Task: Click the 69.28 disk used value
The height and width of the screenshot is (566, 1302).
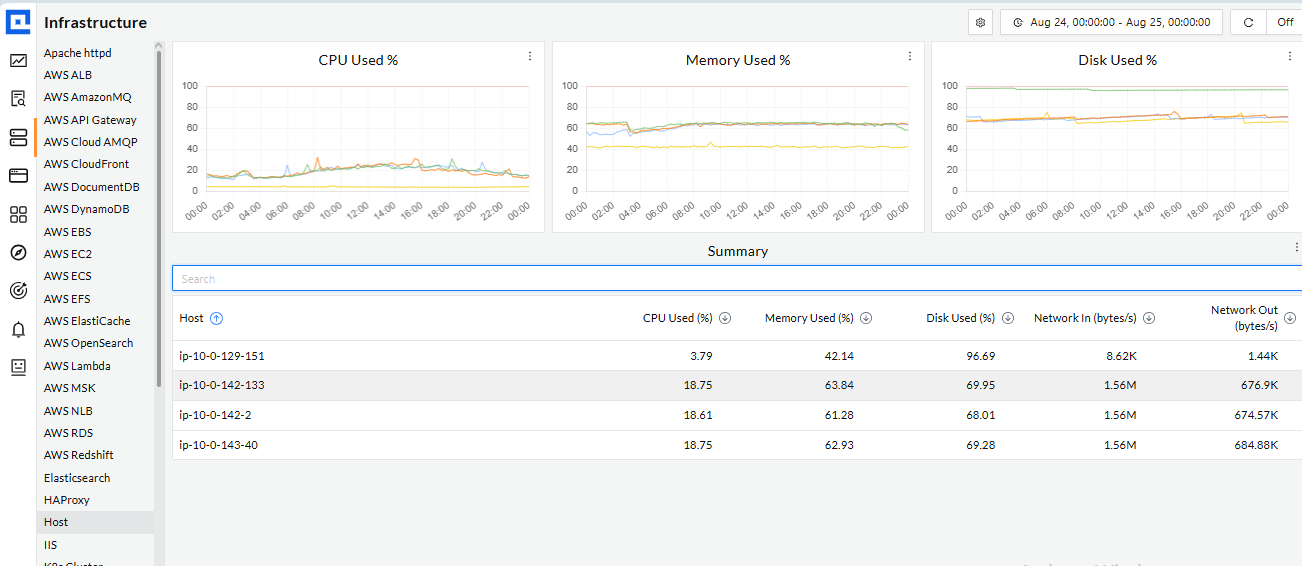Action: 980,445
